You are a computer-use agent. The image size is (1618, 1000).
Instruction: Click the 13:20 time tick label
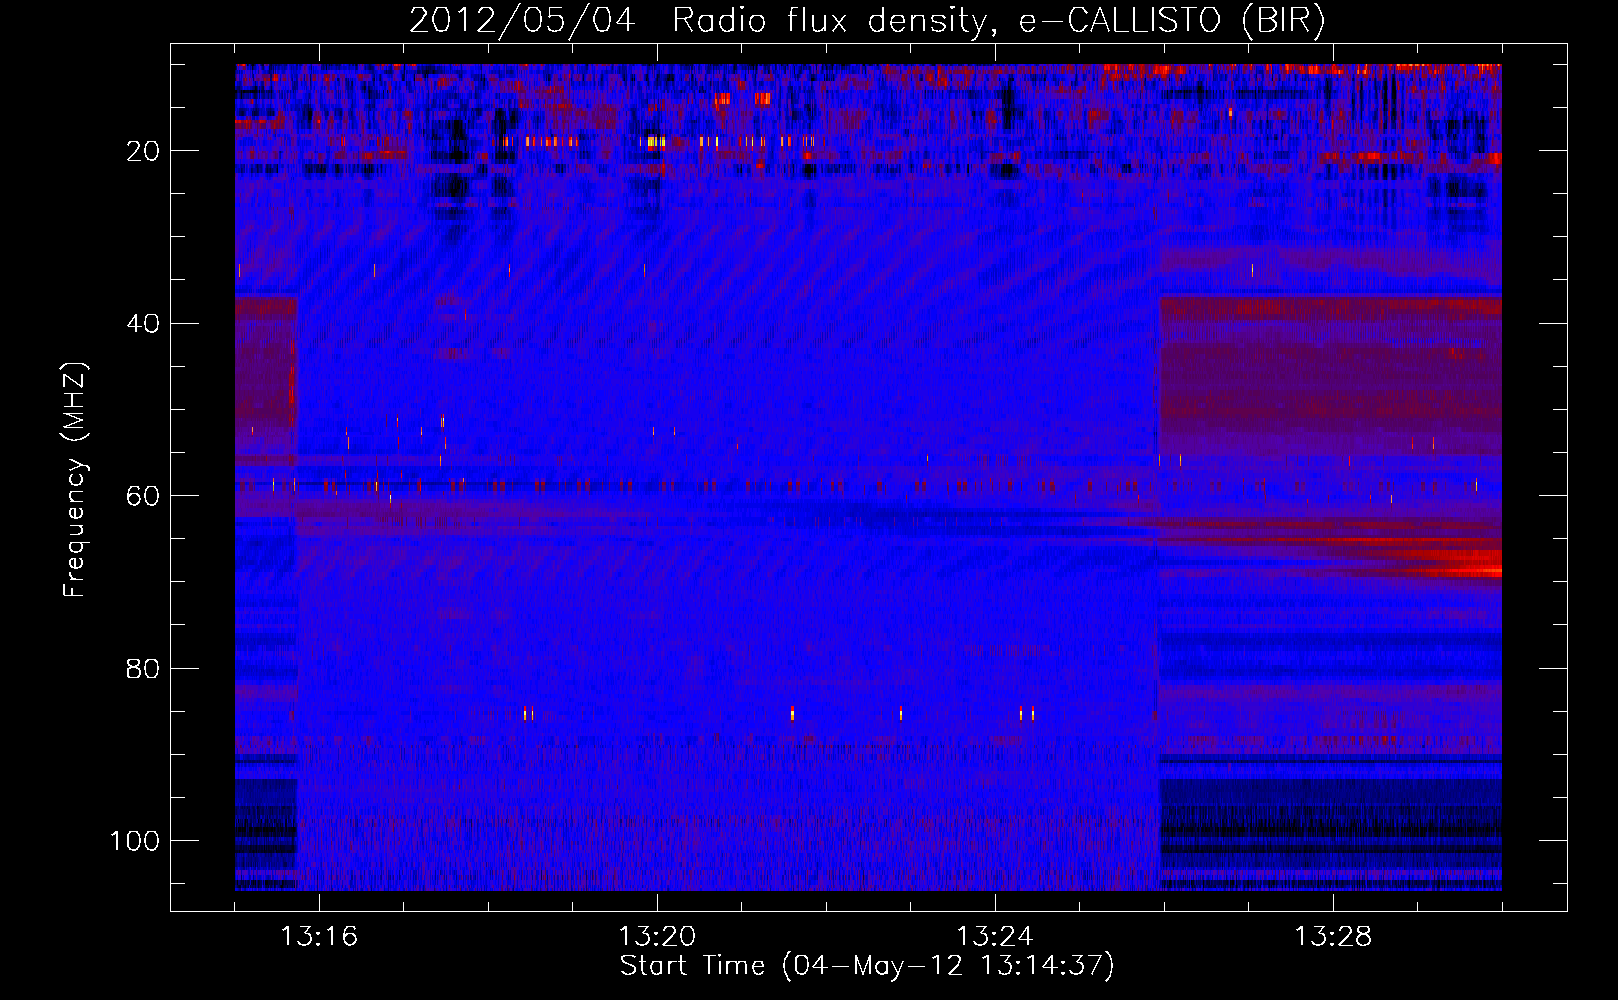coord(657,937)
